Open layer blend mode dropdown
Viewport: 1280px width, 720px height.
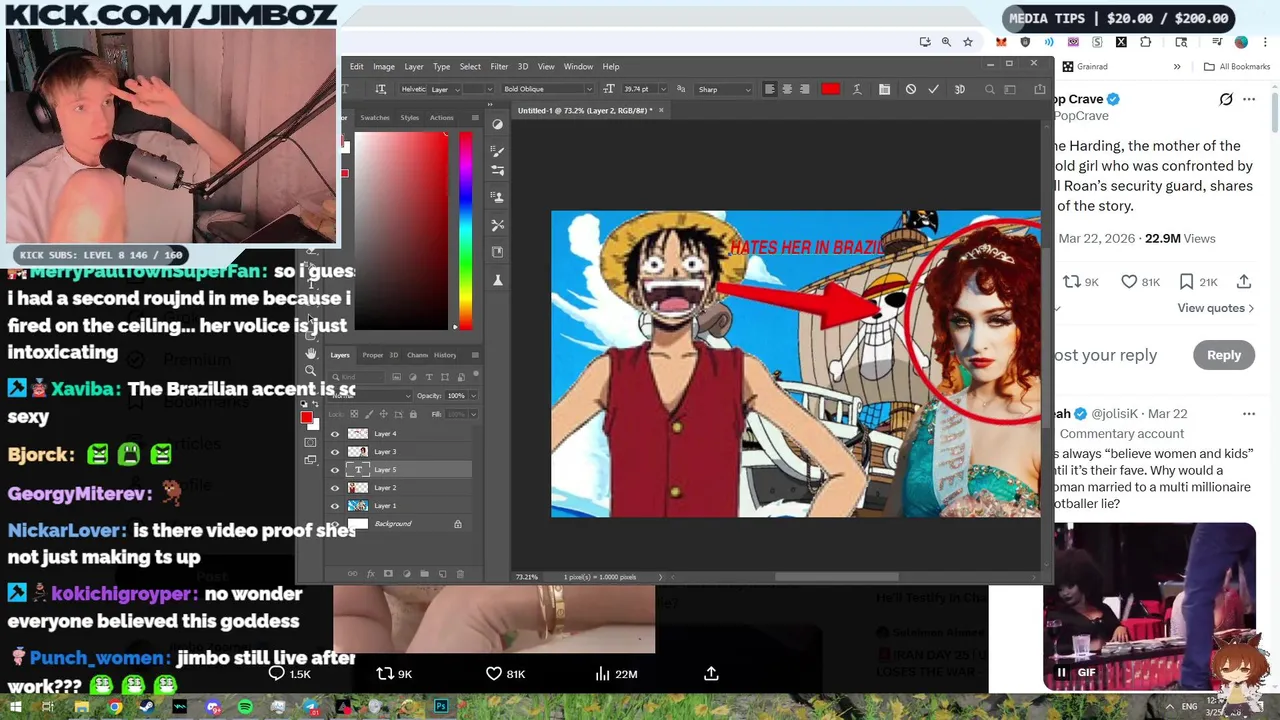coord(368,396)
